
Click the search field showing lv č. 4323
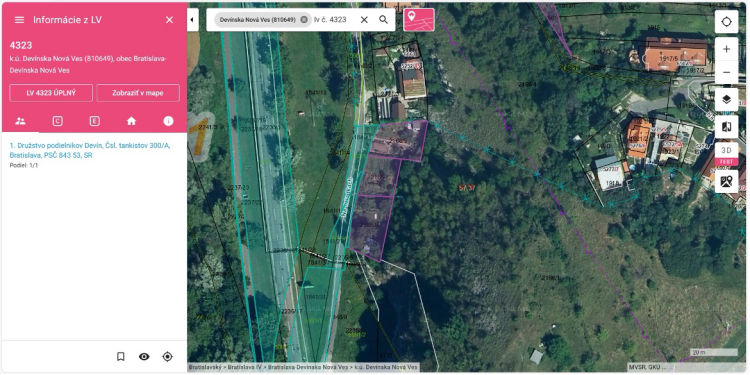tap(333, 20)
